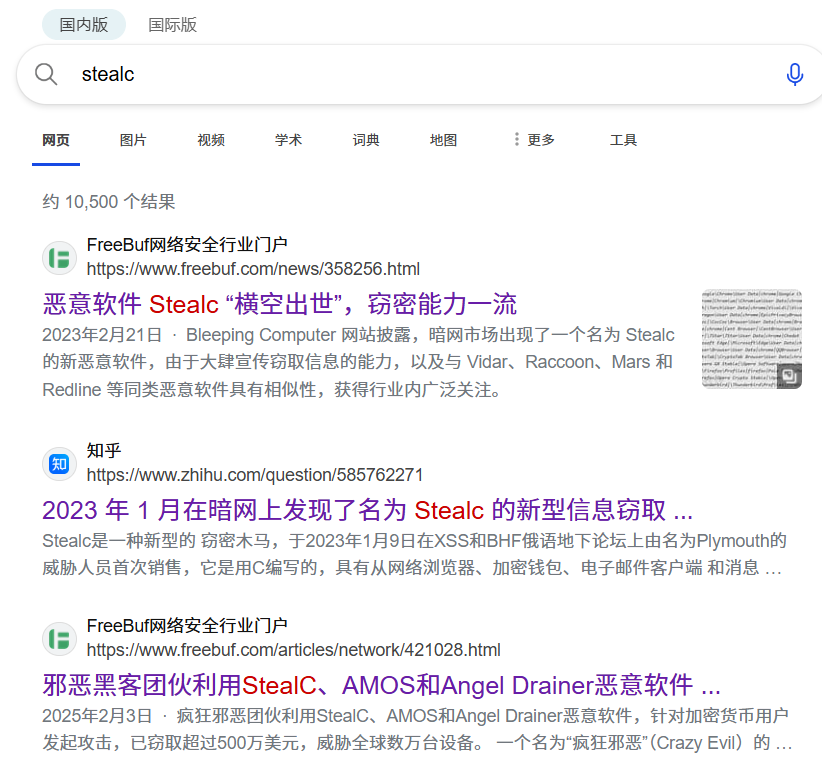Click the FreeBuf favicon of articles/network/421028 result

pos(59,639)
